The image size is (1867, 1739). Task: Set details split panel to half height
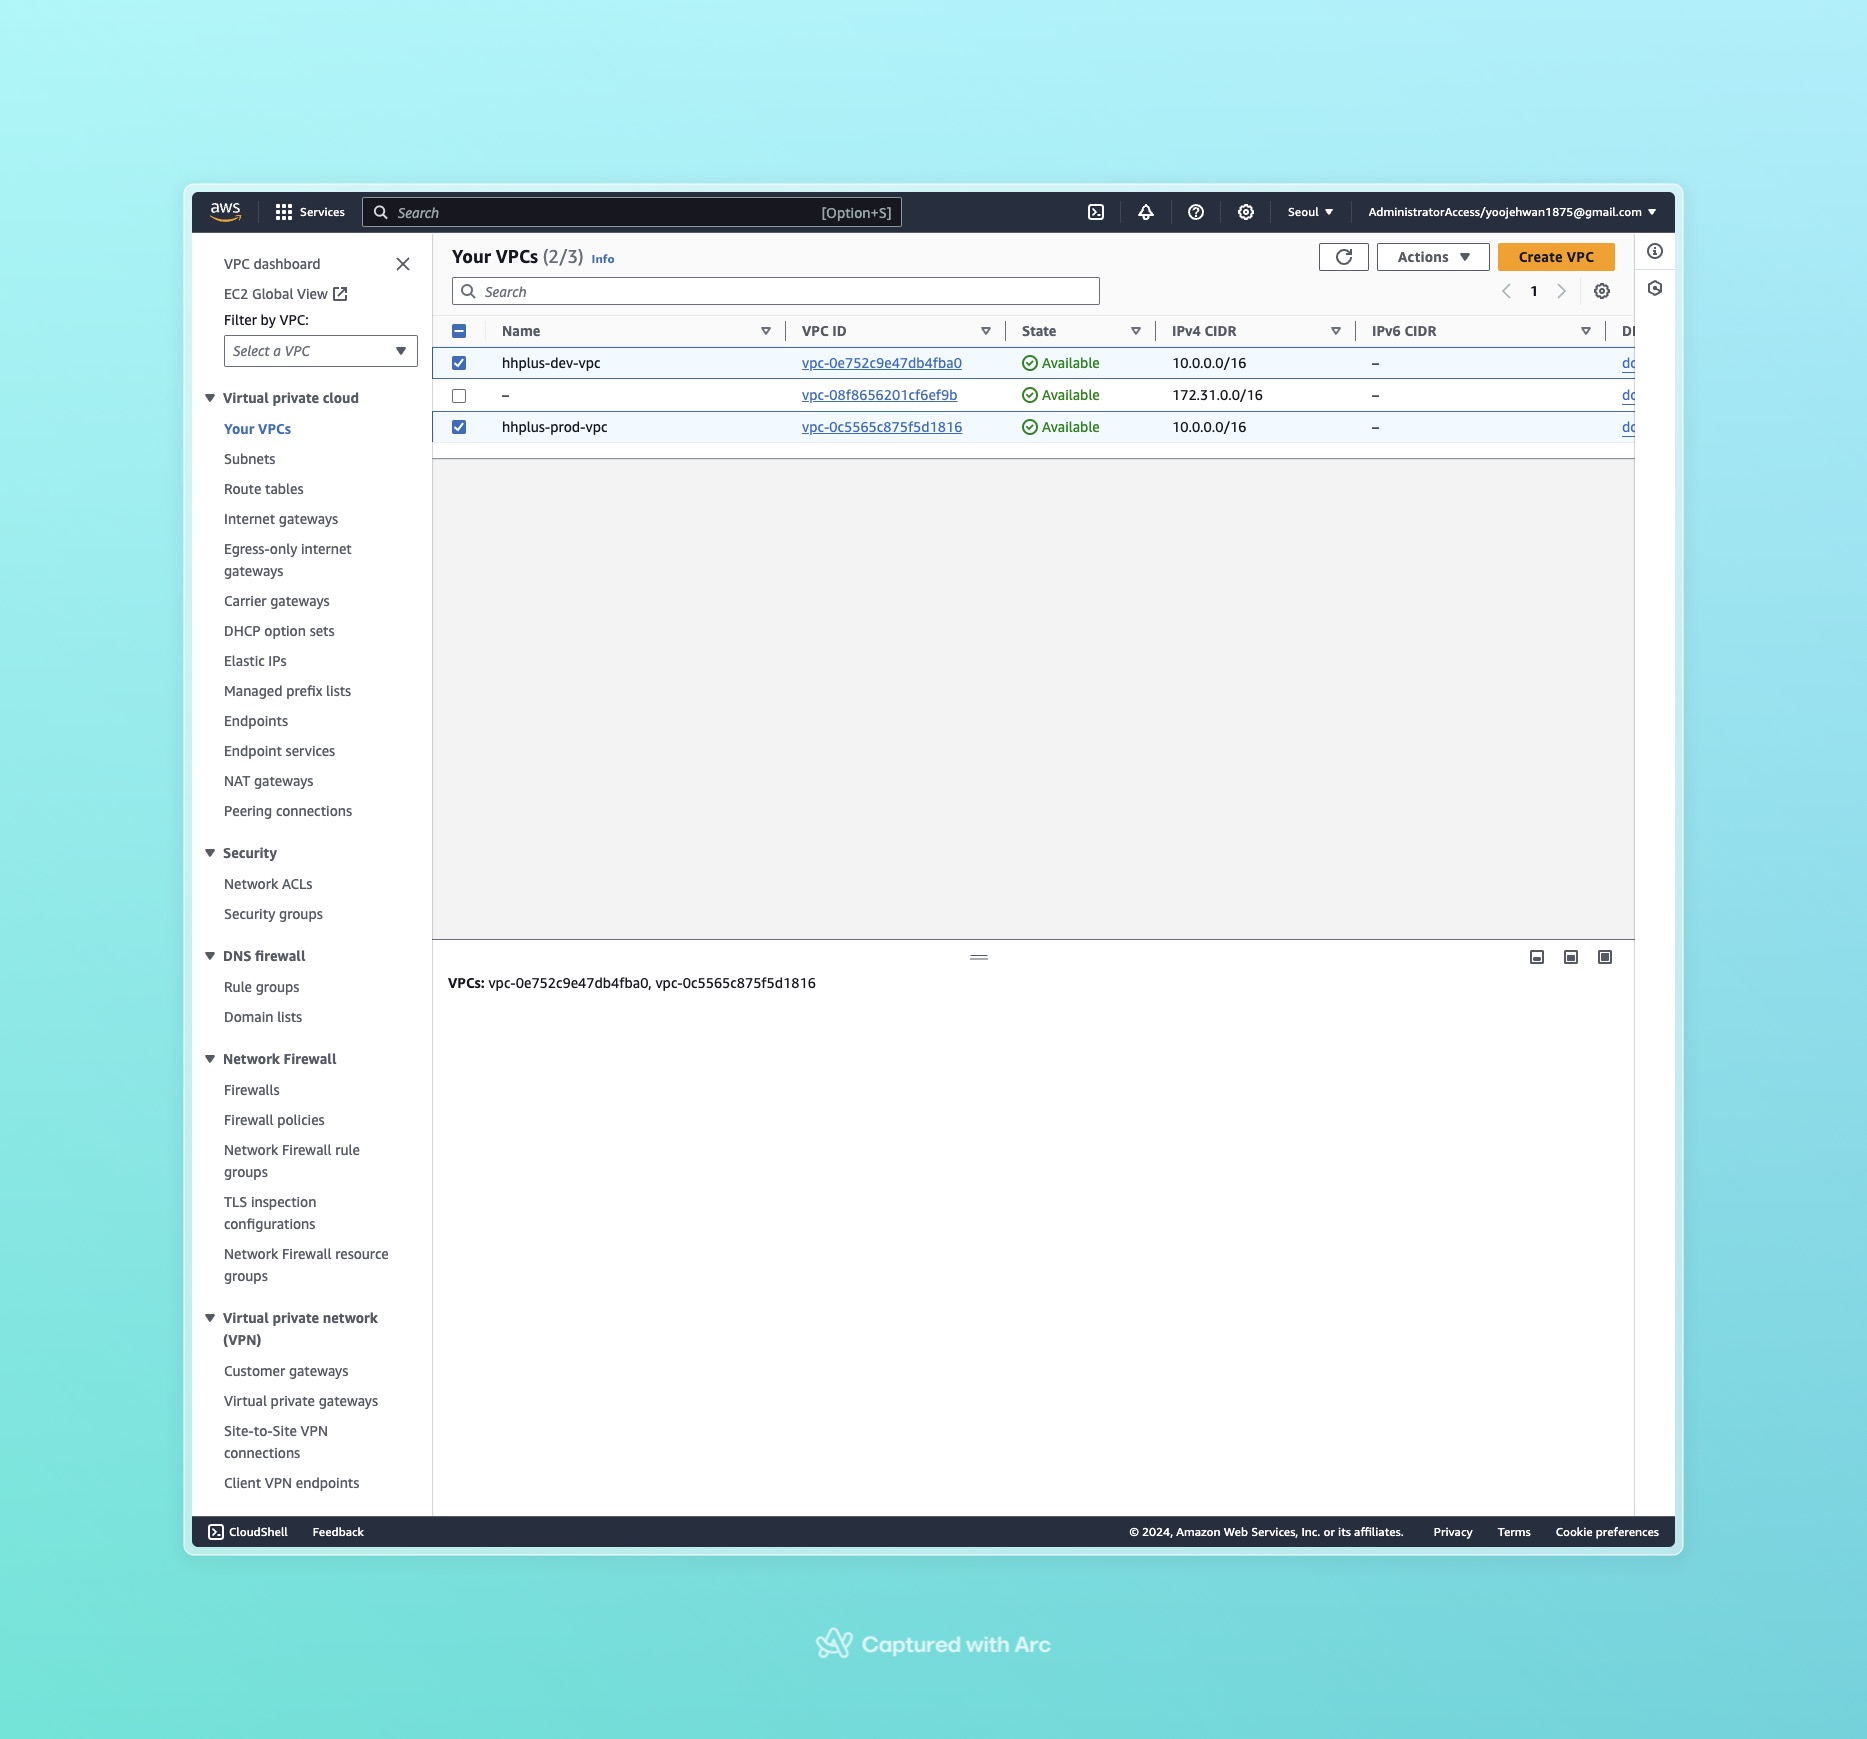(1571, 957)
